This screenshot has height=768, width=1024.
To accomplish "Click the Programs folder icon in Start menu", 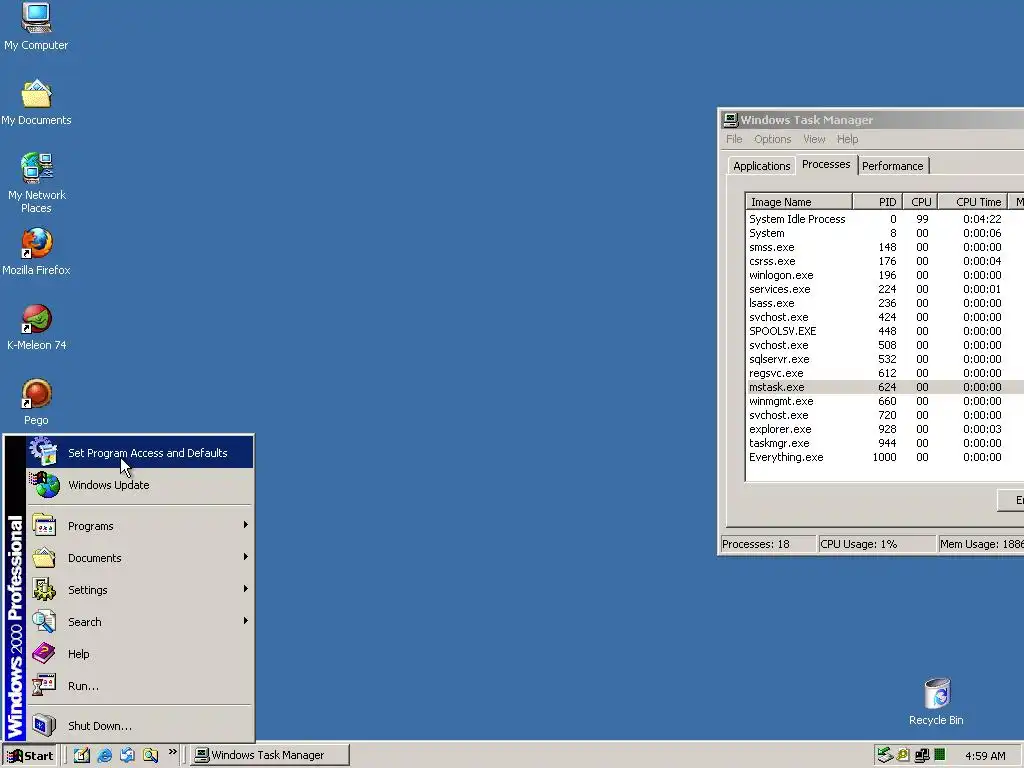I will point(44,526).
